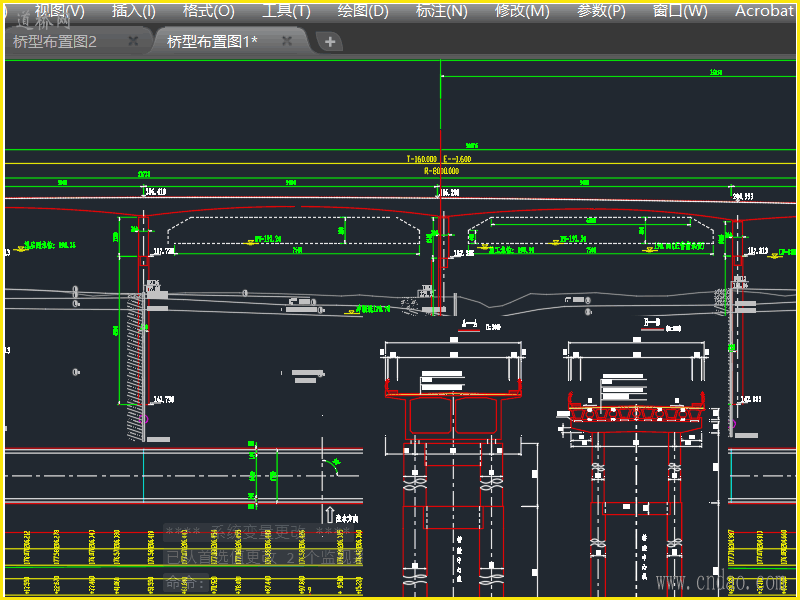The image size is (800, 600).
Task: Open the Acrobat menu
Action: click(764, 11)
